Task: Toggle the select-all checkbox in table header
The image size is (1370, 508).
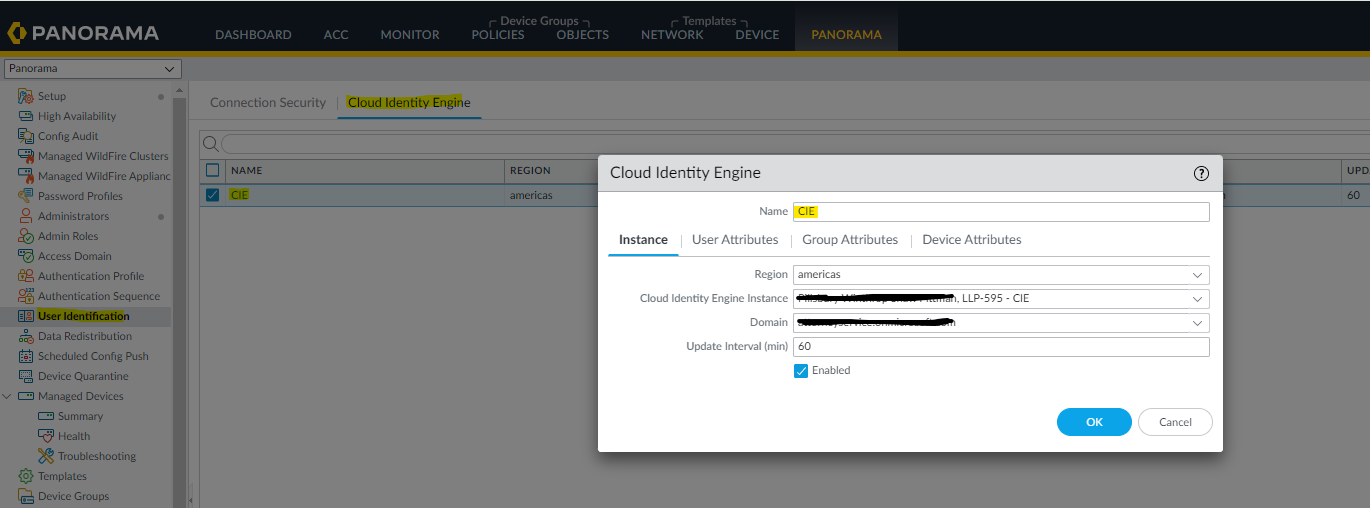Action: pos(212,170)
